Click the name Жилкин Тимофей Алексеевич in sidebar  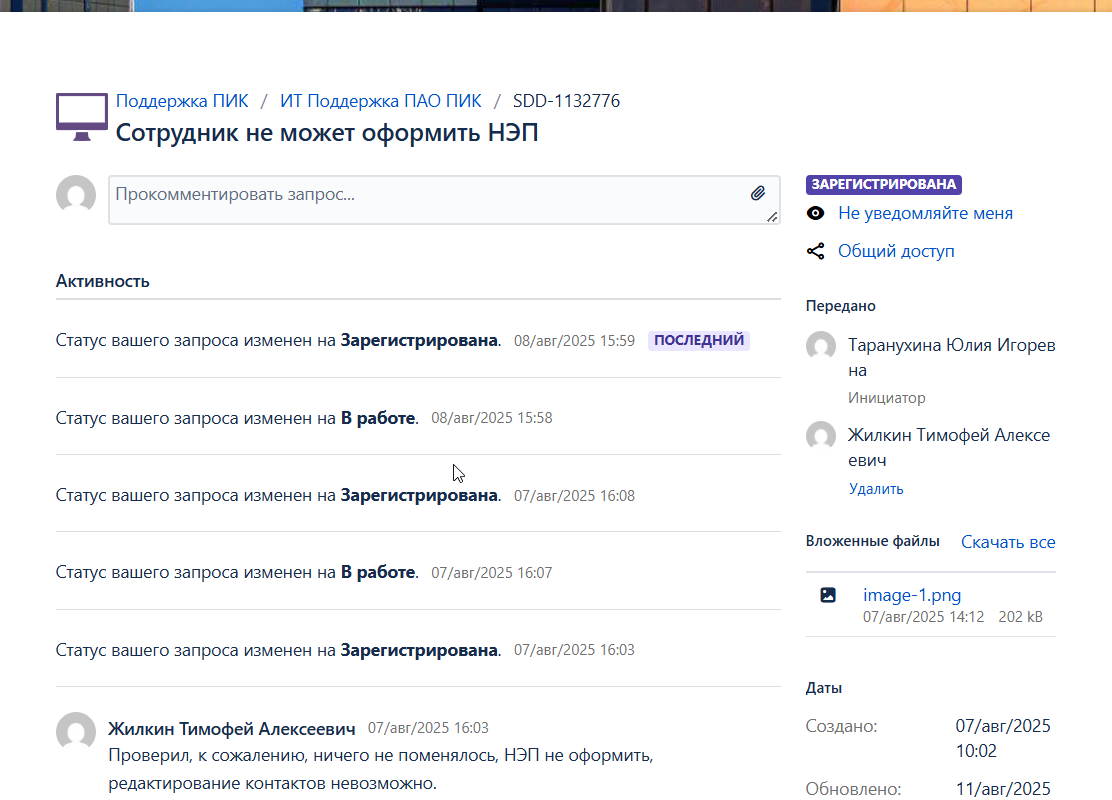coord(949,448)
